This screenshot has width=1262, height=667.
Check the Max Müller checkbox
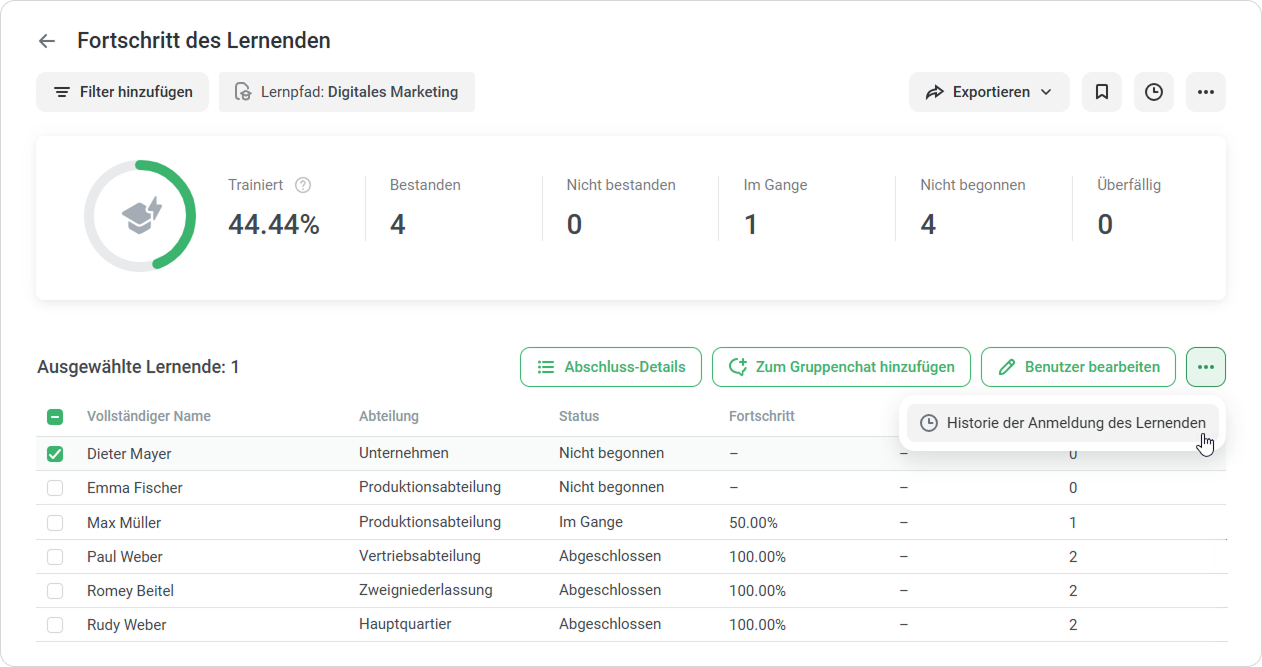point(55,523)
